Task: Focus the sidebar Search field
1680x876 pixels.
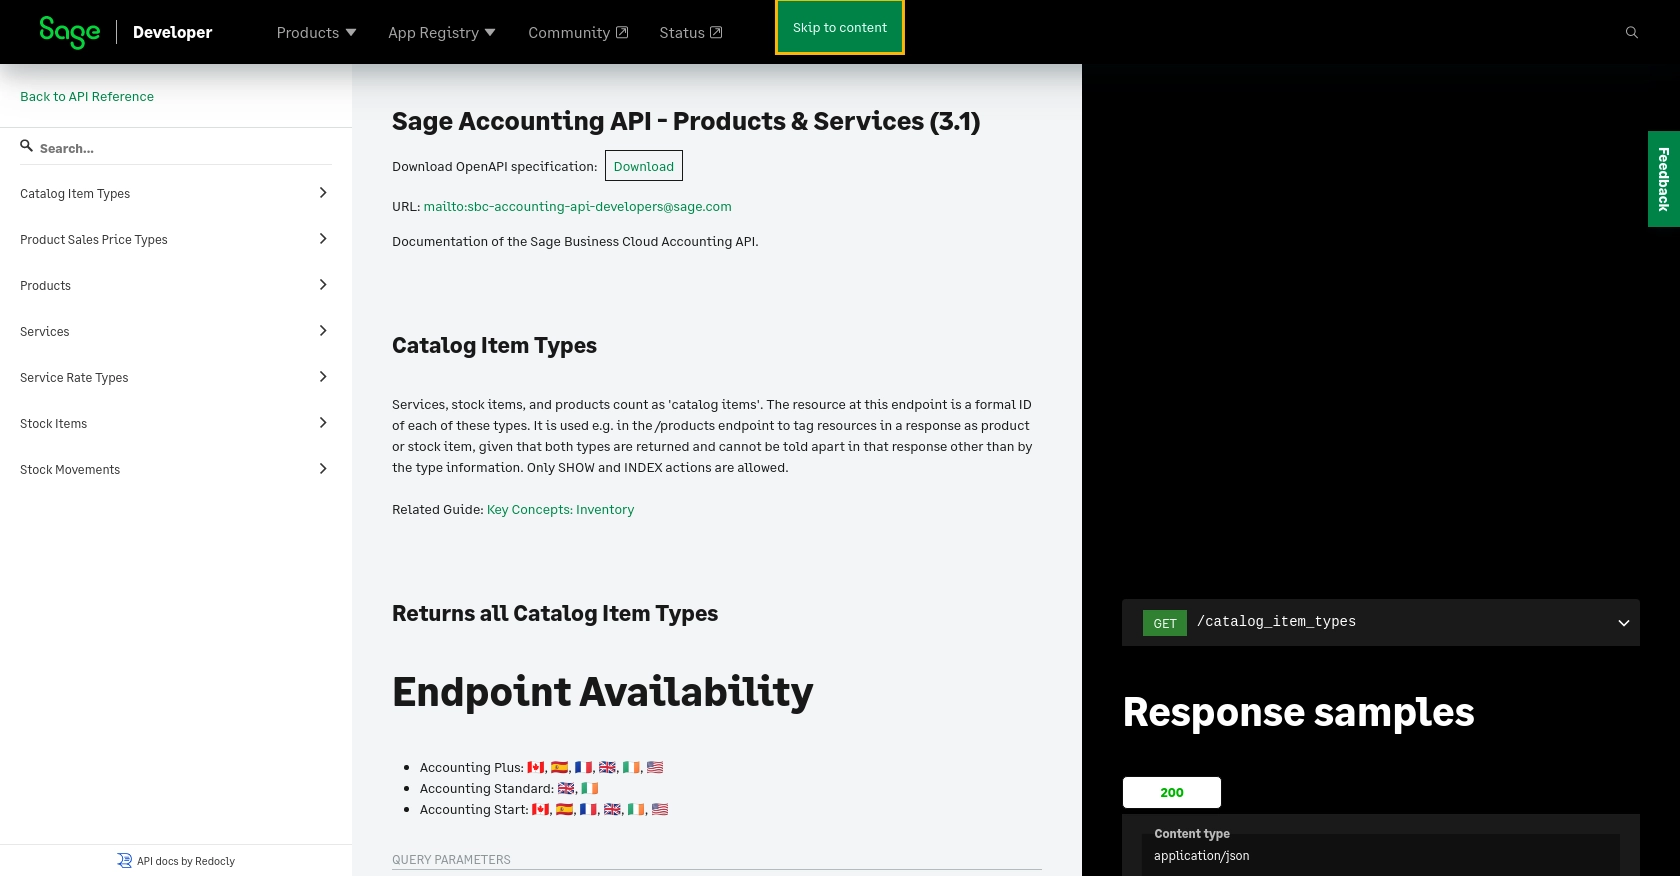Action: pos(176,148)
